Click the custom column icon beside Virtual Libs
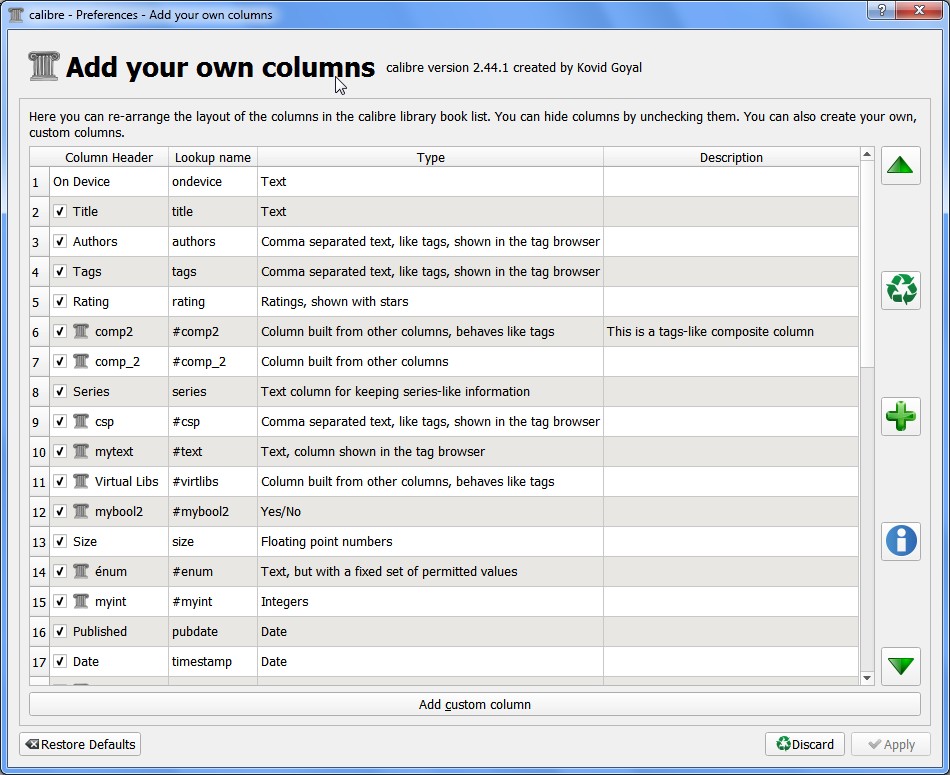The image size is (950, 775). click(81, 482)
